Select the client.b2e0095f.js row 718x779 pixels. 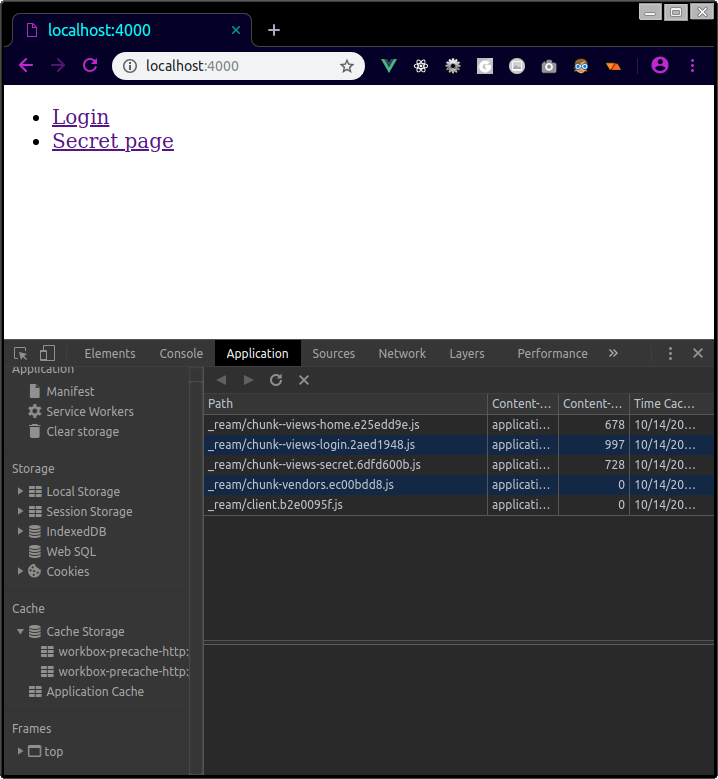459,505
